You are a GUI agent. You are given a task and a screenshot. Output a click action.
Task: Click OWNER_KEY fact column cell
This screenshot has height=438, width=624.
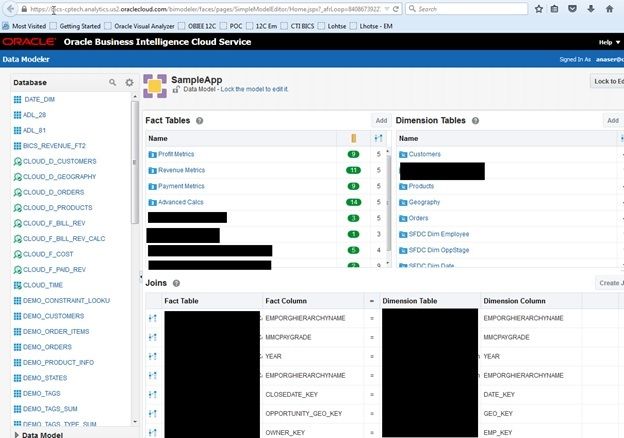click(285, 433)
